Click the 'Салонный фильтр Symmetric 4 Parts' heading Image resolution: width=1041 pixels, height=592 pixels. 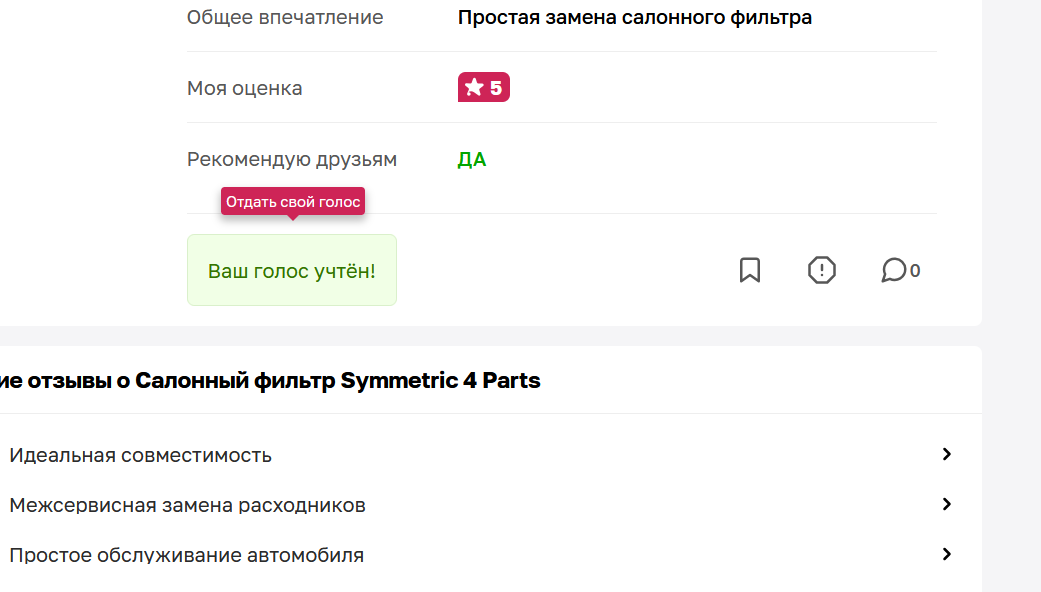(338, 380)
